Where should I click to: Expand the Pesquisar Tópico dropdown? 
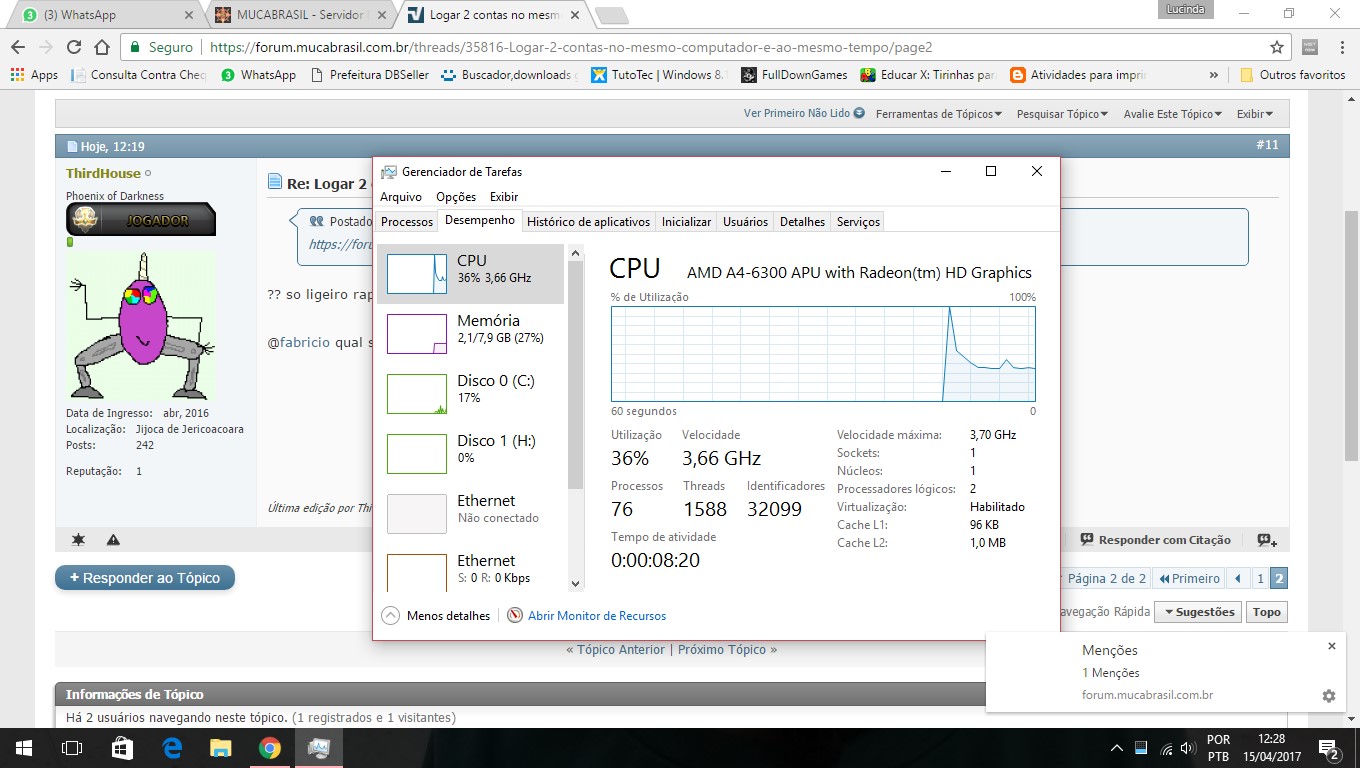(x=1062, y=114)
